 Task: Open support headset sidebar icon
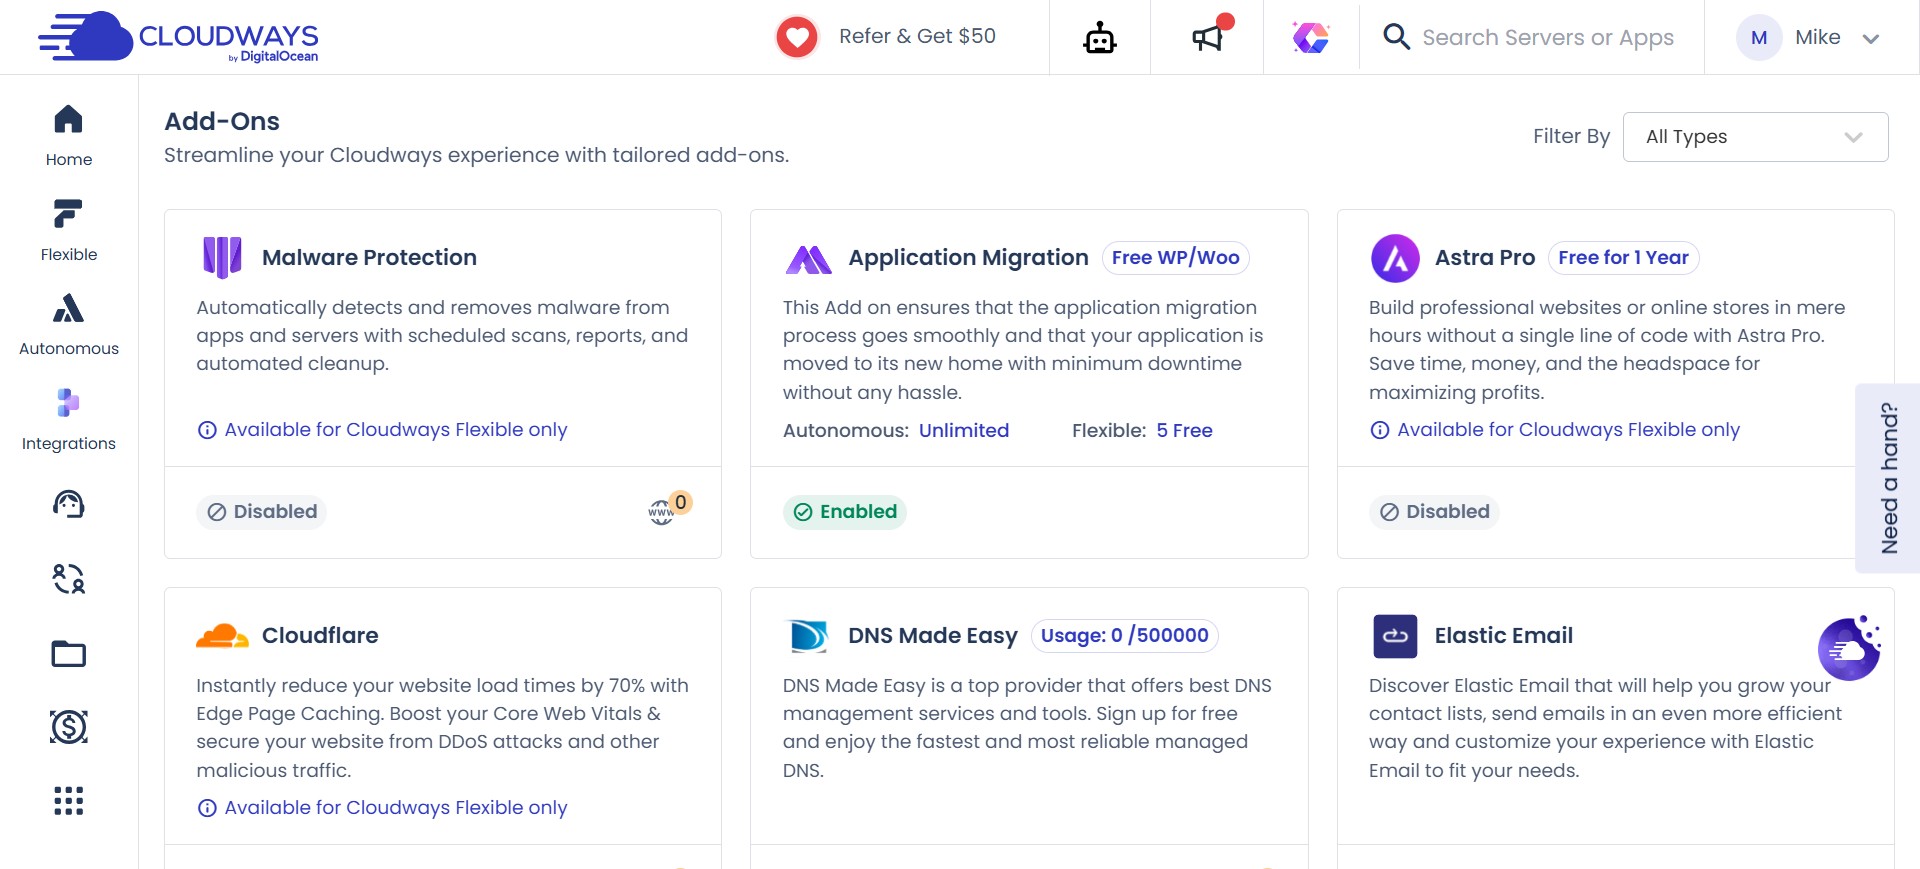click(x=69, y=504)
